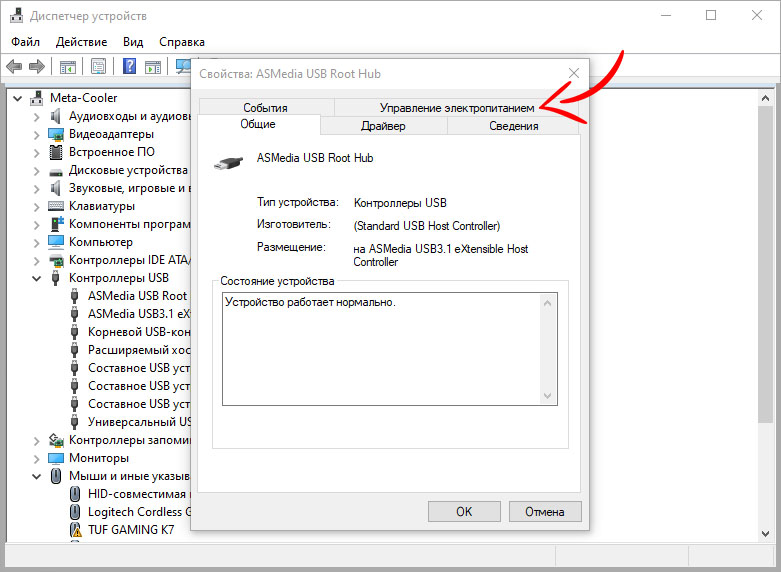The width and height of the screenshot is (781, 572).
Task: Close the ASMedia USB Root Hub dialog
Action: coord(574,73)
